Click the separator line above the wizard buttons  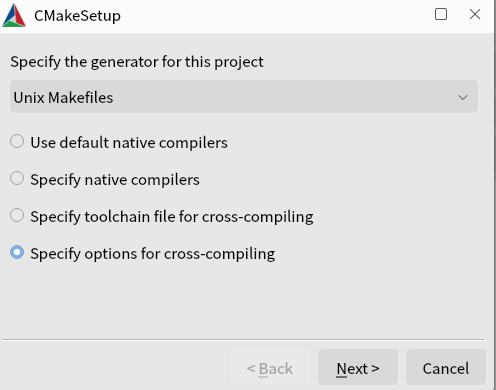tap(244, 340)
